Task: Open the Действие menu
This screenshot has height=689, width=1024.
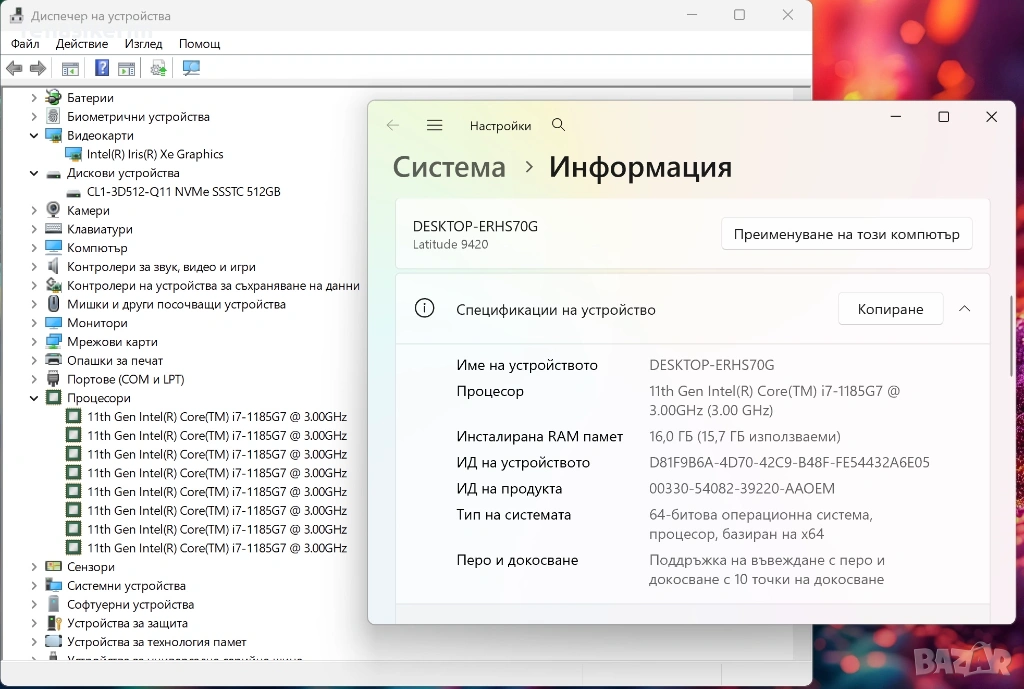Action: click(82, 44)
